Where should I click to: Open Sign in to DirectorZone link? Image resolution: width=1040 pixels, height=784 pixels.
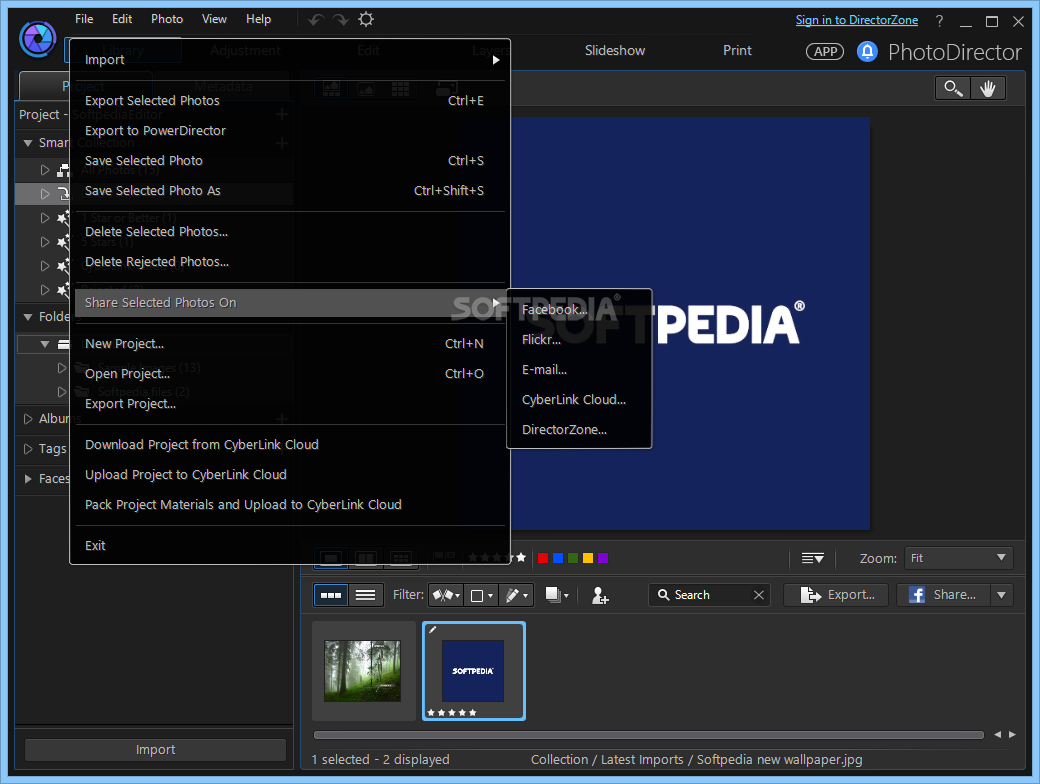coord(856,20)
